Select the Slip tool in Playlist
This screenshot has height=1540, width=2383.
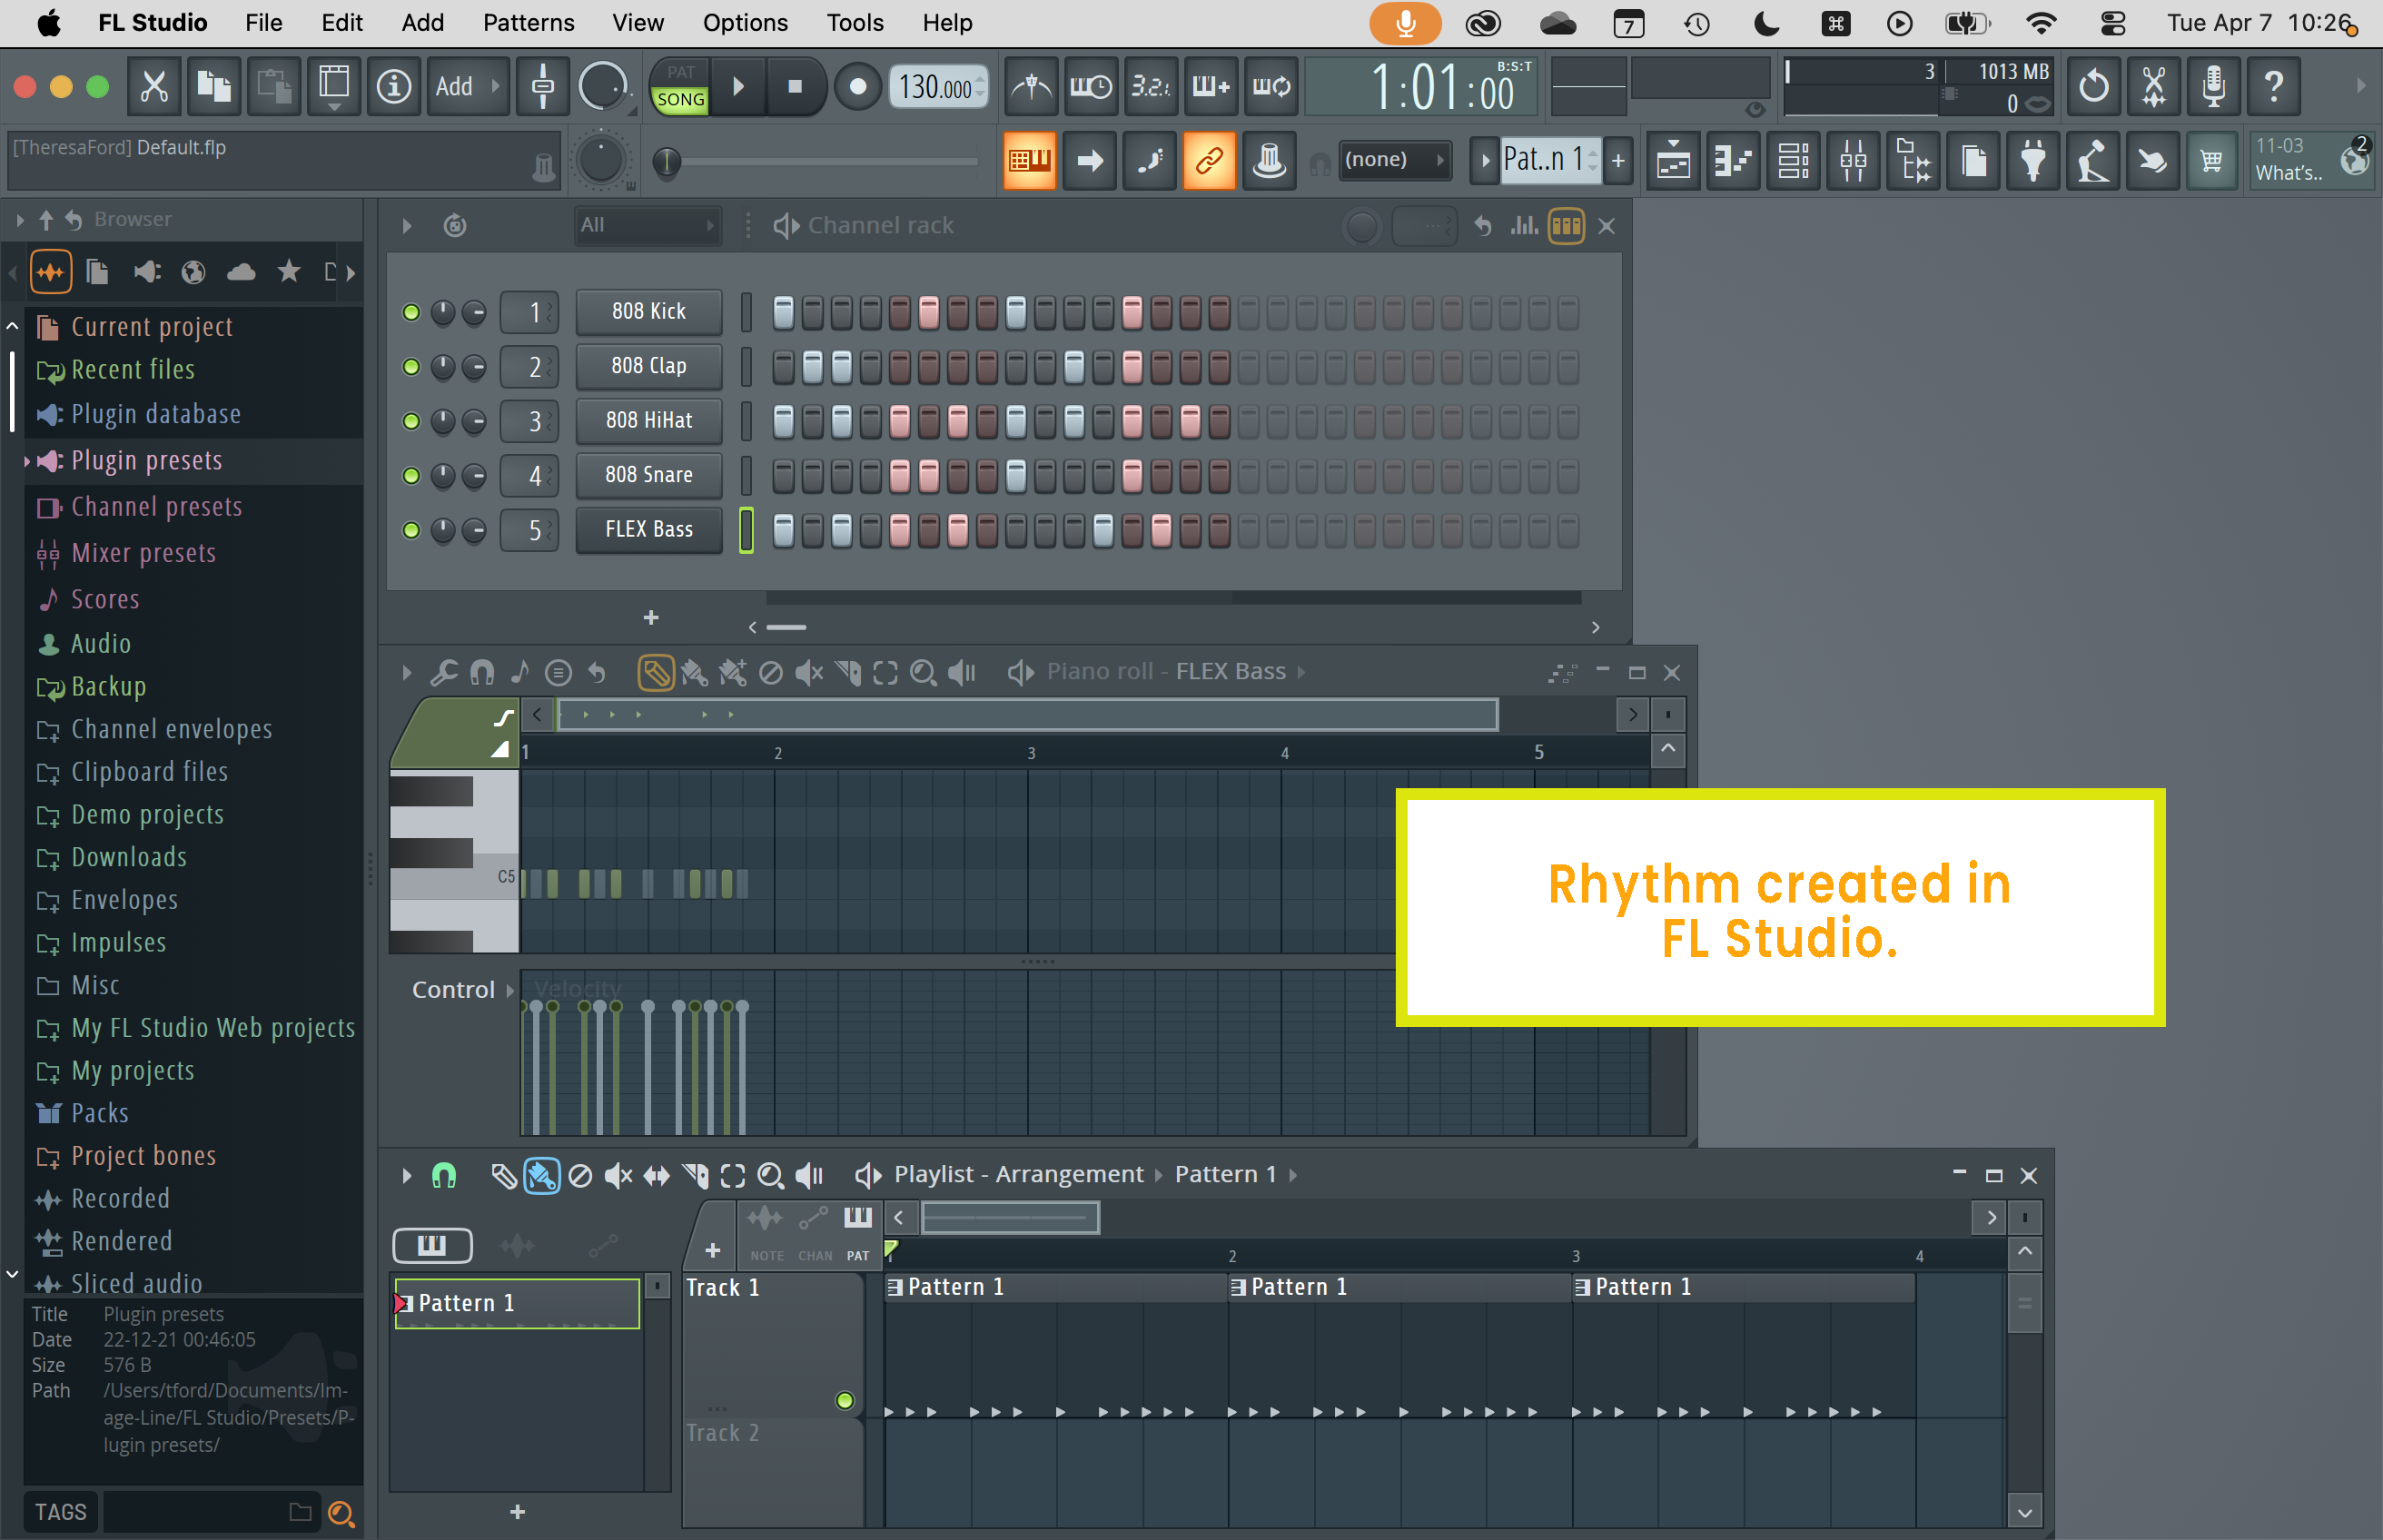click(x=656, y=1175)
